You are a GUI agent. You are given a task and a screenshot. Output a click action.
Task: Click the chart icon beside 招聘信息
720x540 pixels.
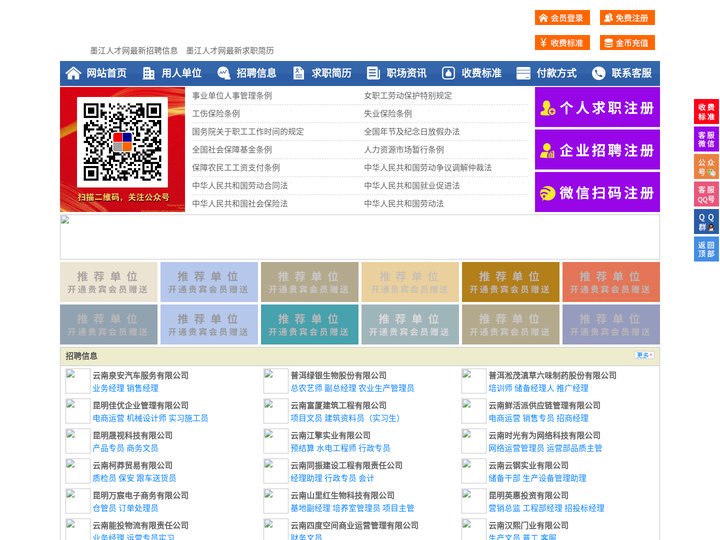[x=224, y=73]
